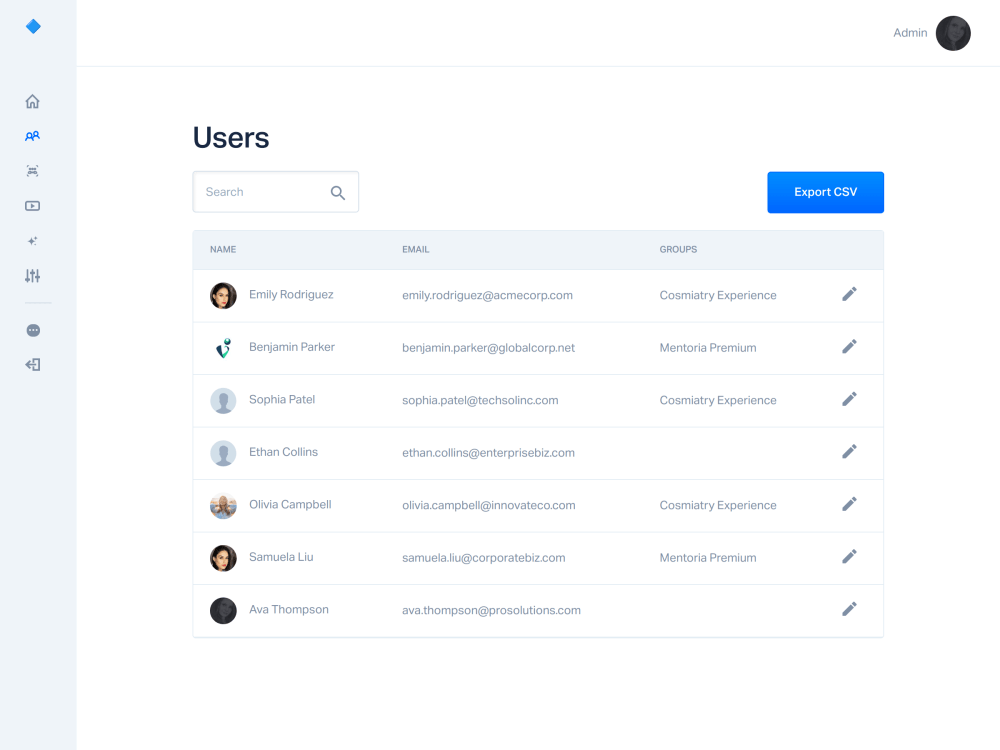The image size is (1000, 750).
Task: Click email ethan.collins@enterprisebiz.com
Action: tap(489, 453)
